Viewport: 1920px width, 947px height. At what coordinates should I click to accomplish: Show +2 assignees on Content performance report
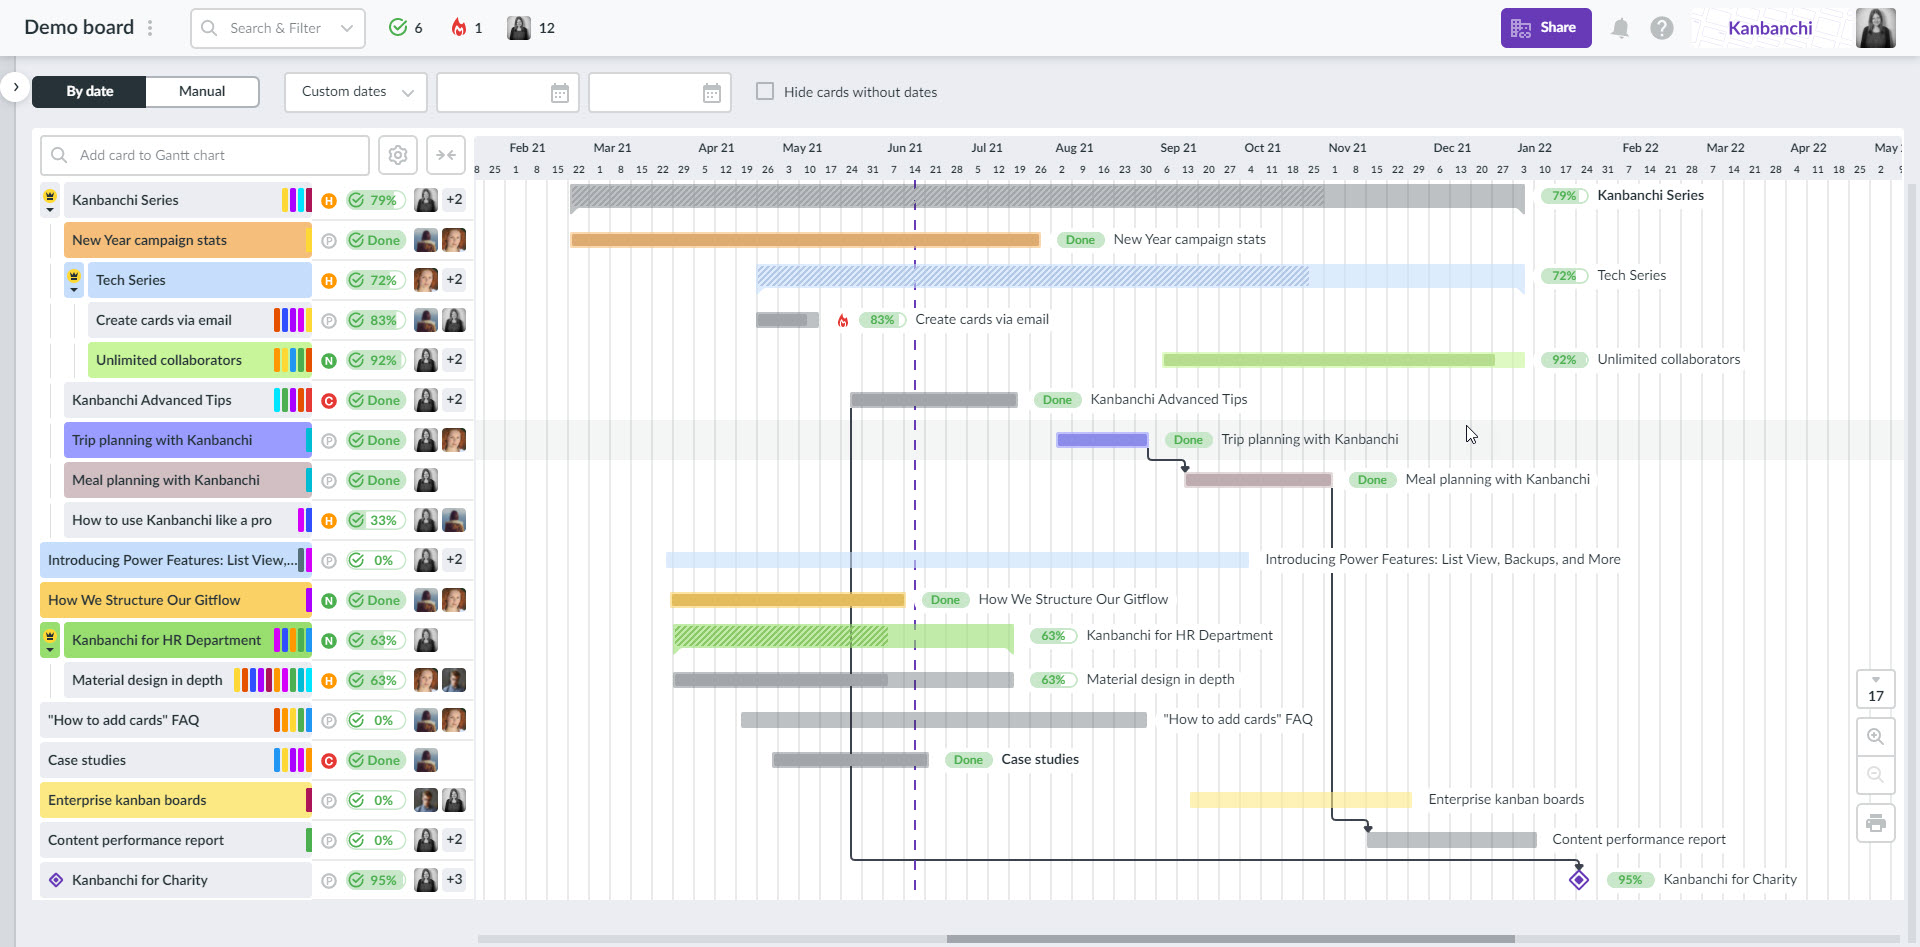(x=454, y=840)
